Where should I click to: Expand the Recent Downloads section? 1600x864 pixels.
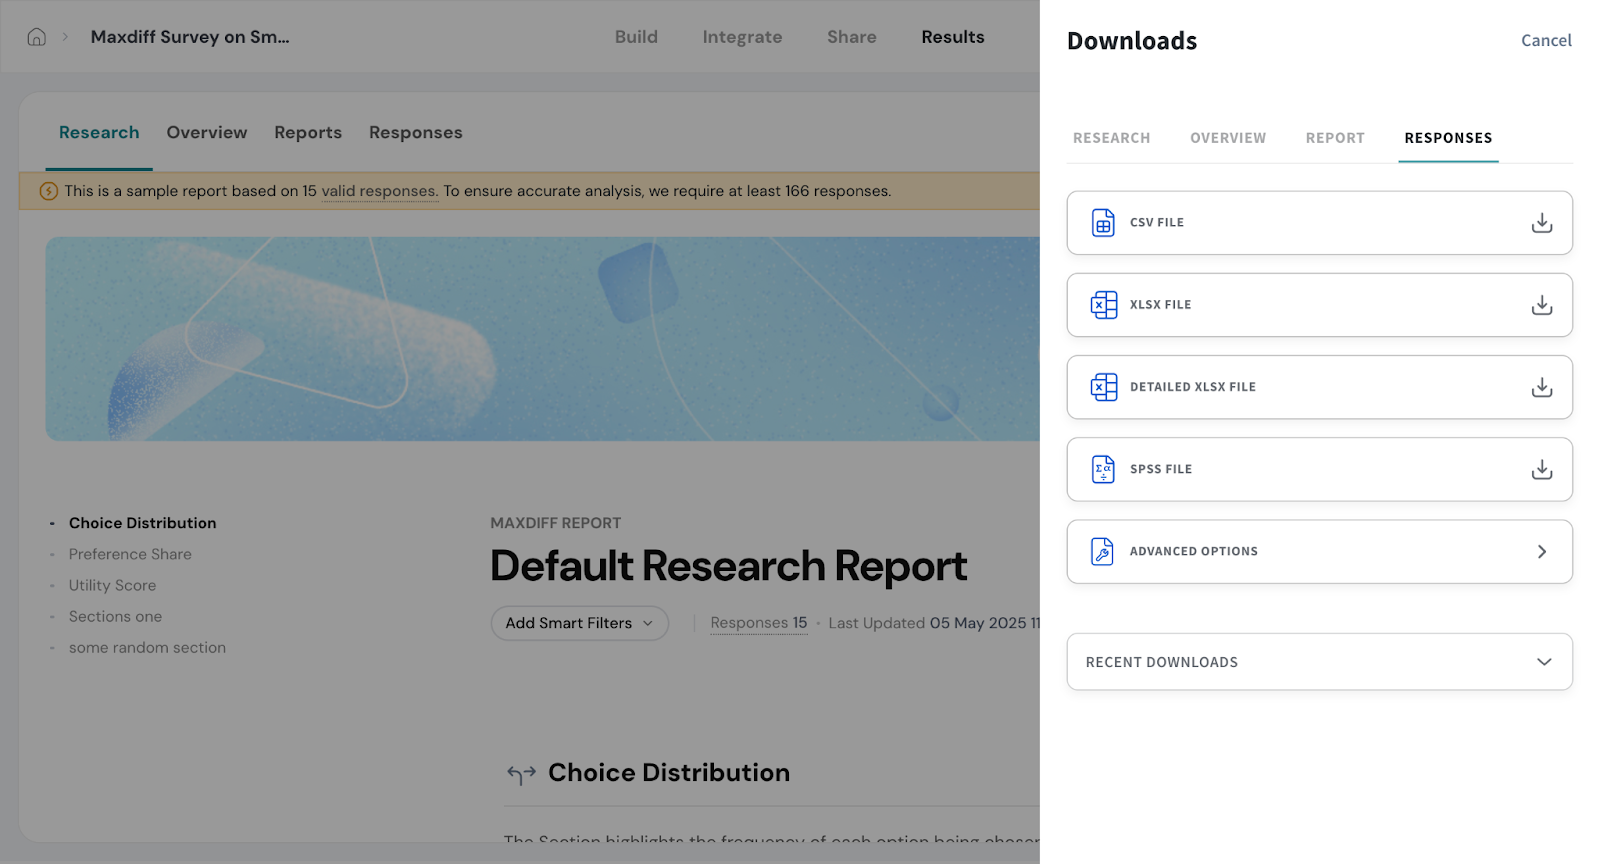click(x=1543, y=662)
